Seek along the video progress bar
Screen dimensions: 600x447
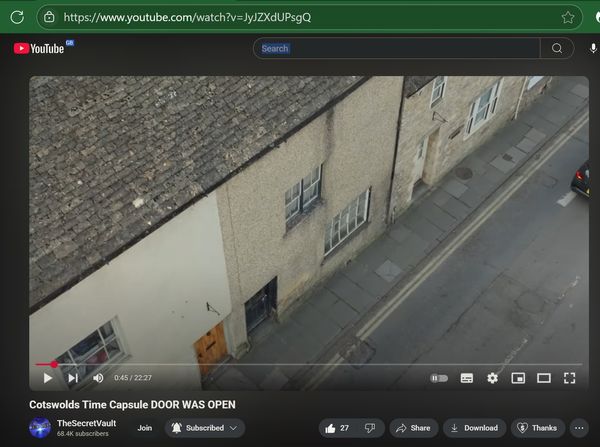tap(309, 364)
